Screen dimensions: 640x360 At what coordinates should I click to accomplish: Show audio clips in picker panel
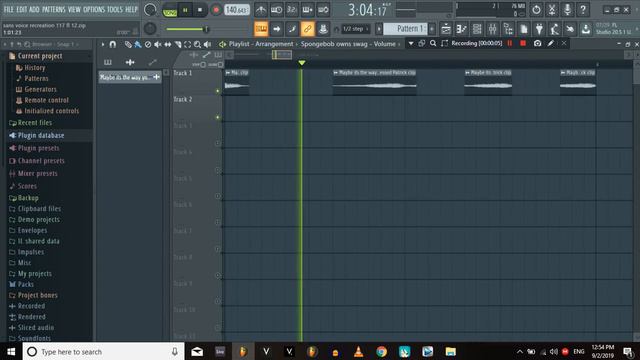130,62
